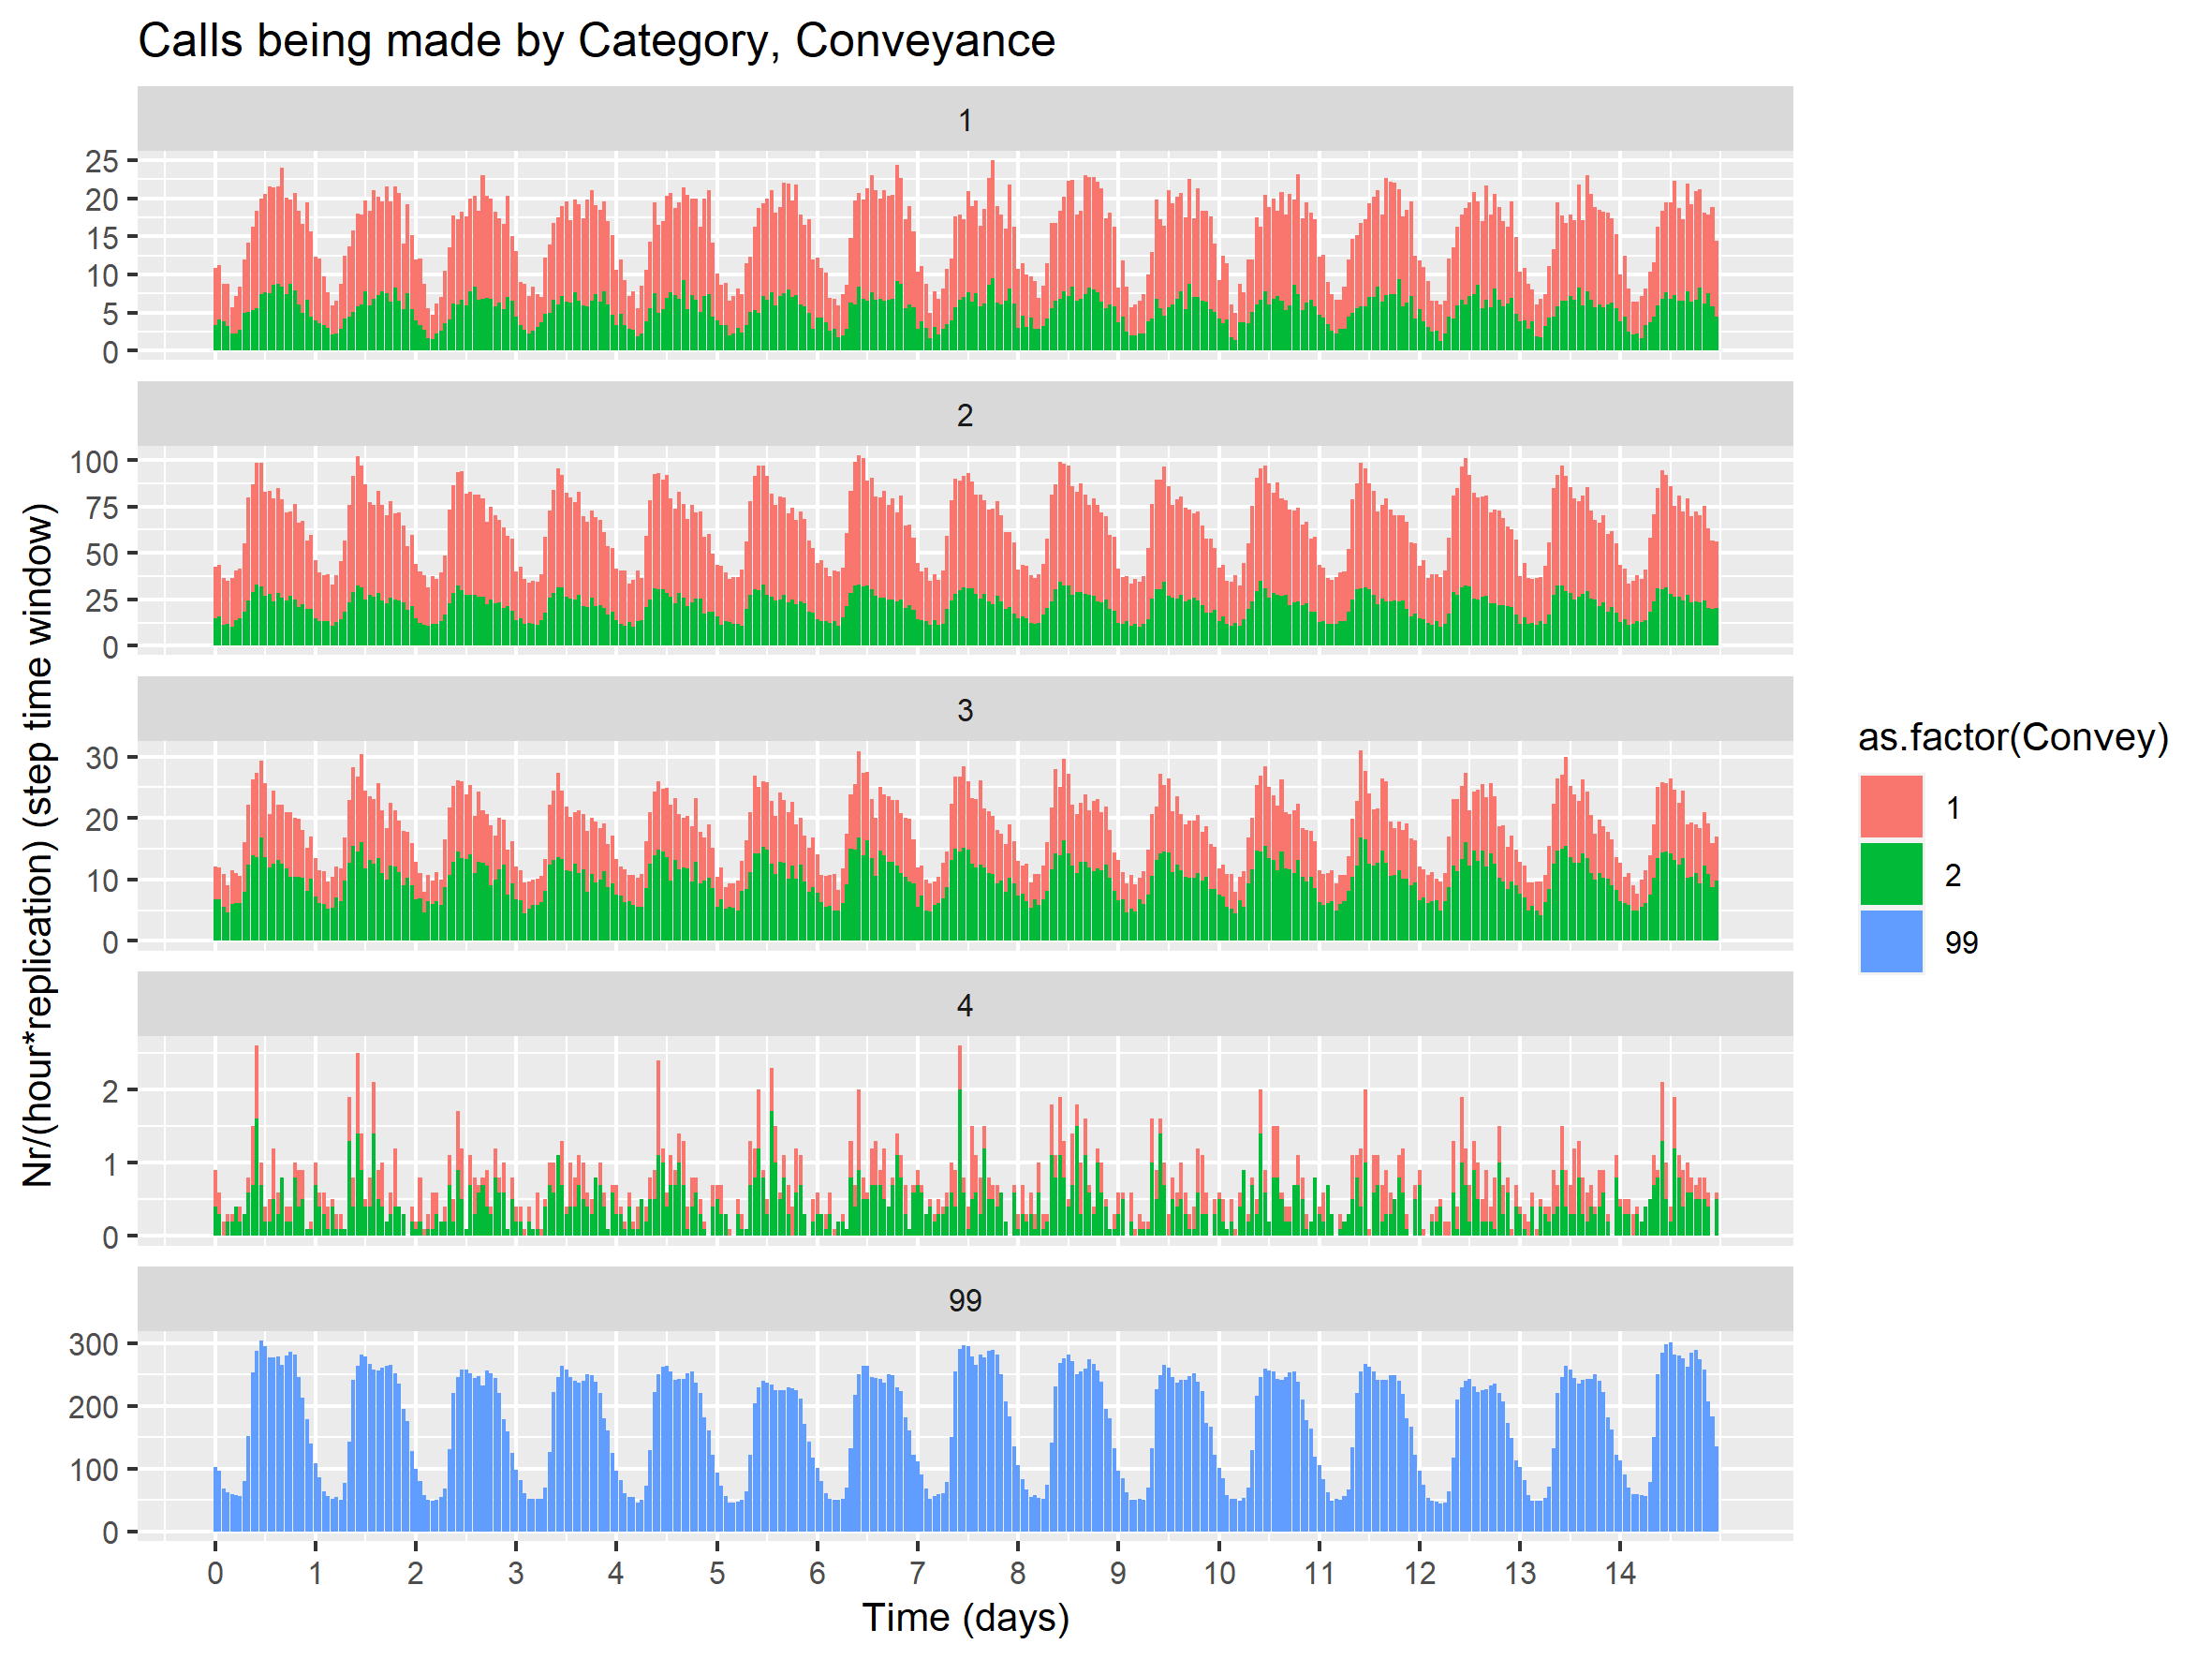Click x-axis tick label '12'
2212x1659 pixels.
tap(1419, 1573)
